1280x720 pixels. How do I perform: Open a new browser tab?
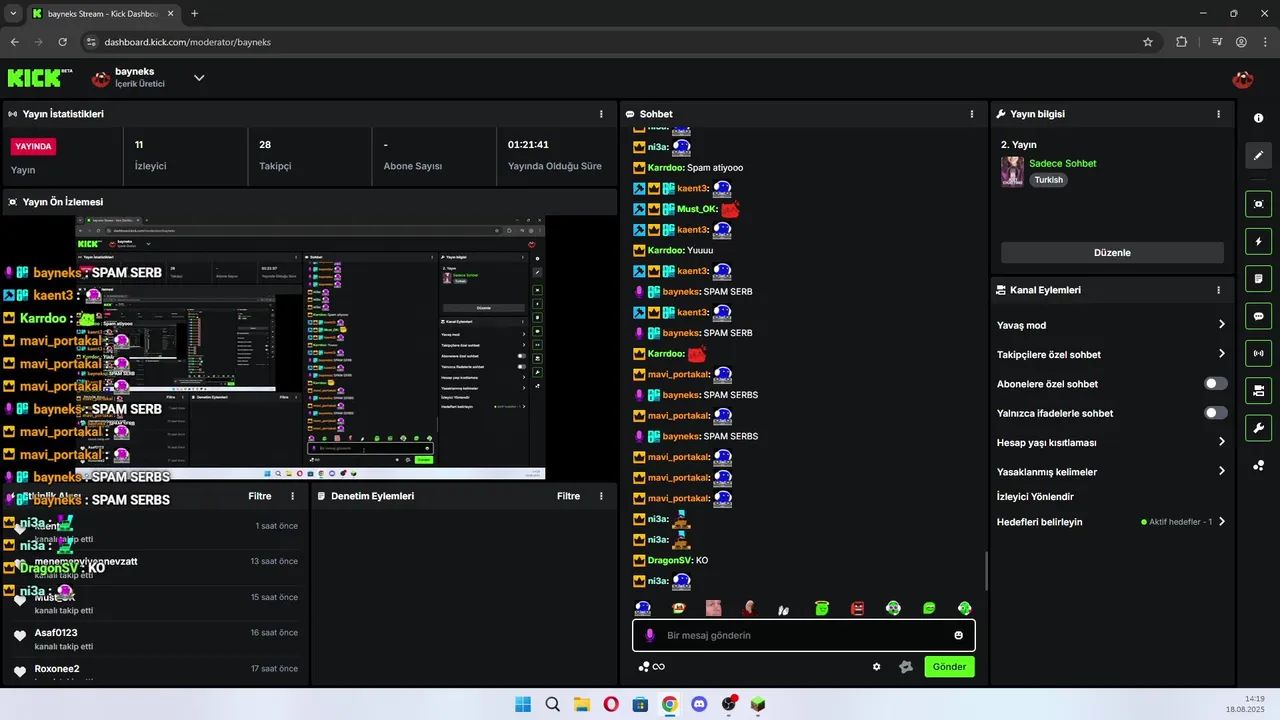click(194, 14)
